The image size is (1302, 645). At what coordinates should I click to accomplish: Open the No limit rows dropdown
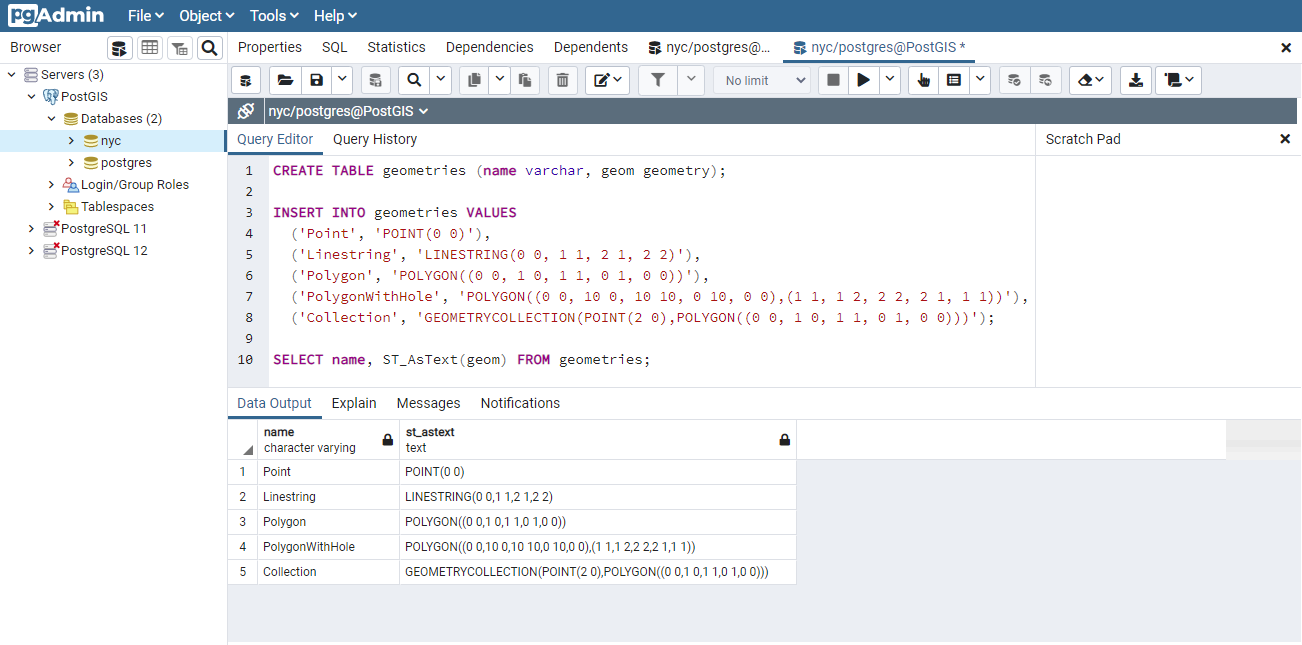[761, 81]
